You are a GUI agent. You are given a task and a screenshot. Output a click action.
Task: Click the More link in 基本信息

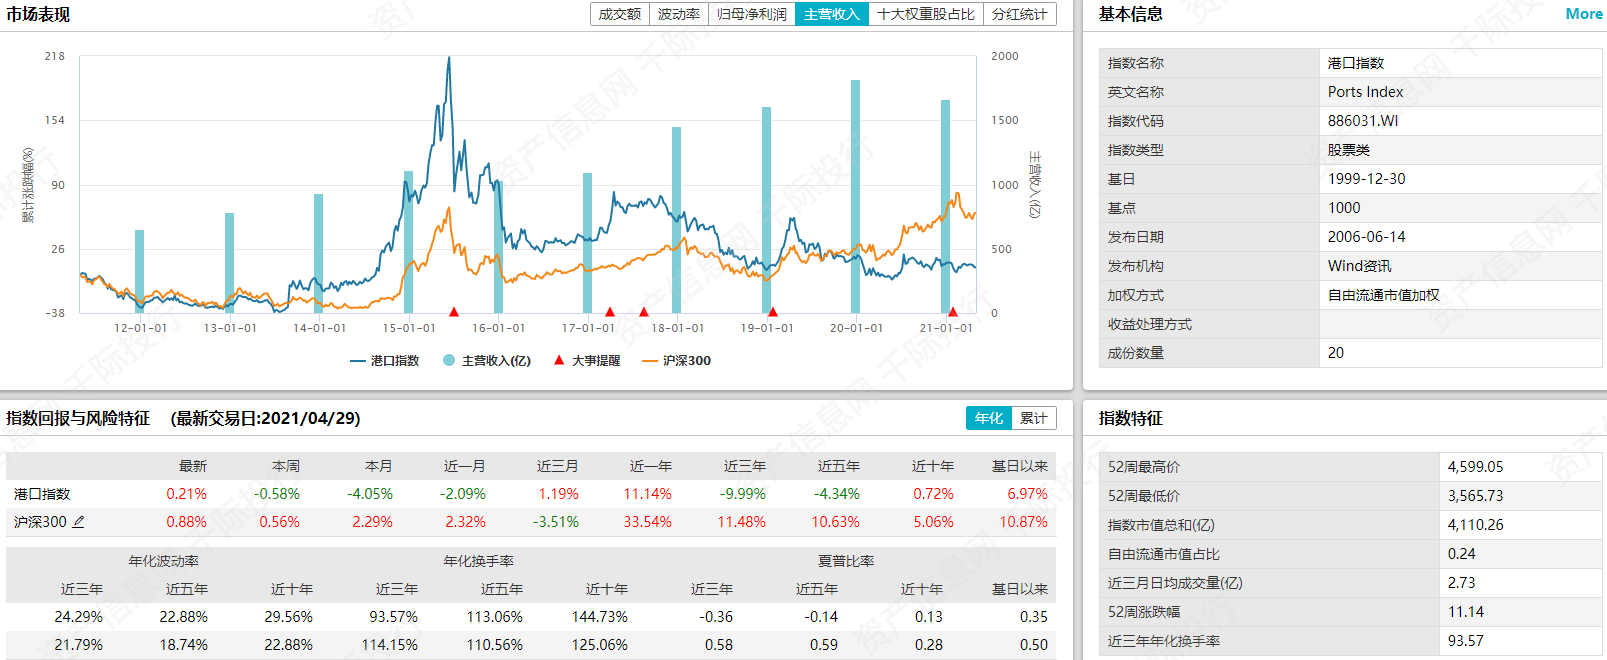pos(1583,14)
